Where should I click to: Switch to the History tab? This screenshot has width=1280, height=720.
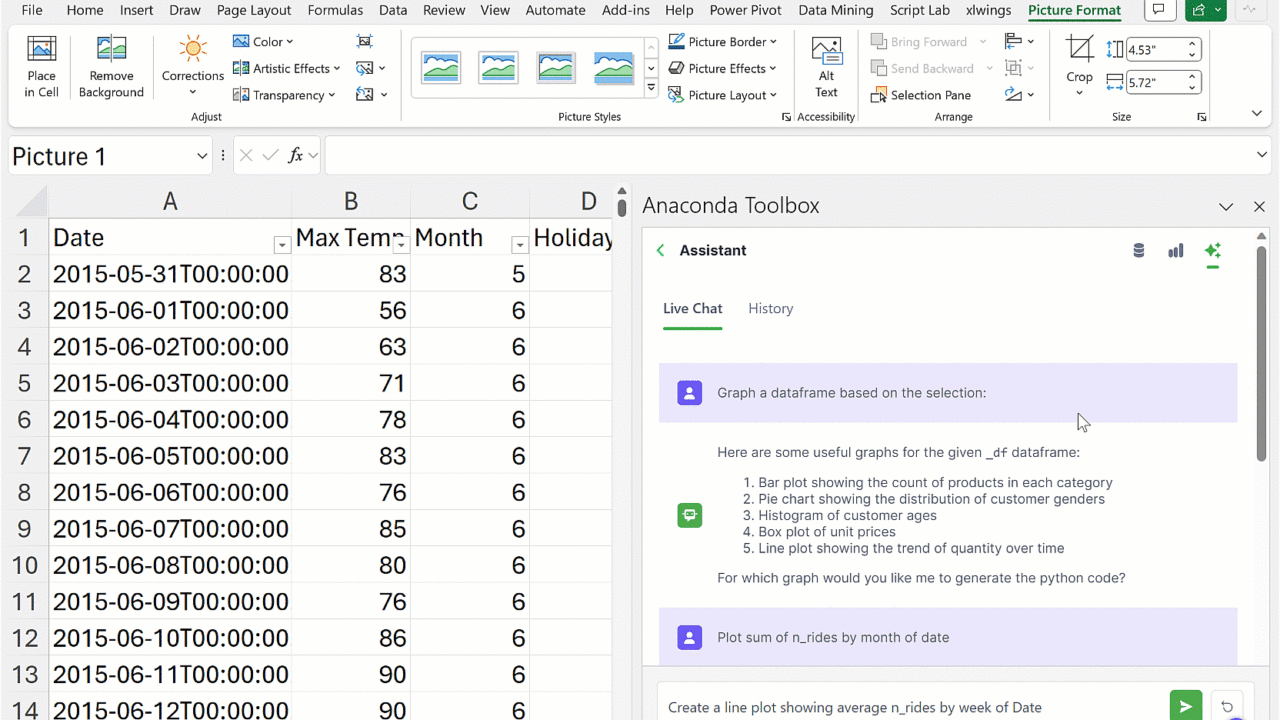[770, 309]
